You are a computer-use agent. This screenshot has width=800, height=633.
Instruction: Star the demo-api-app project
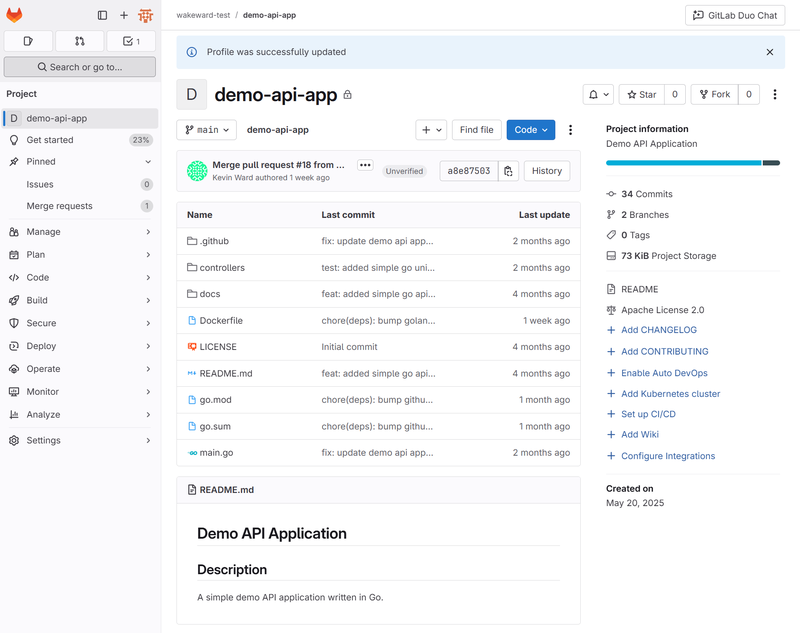tap(640, 94)
